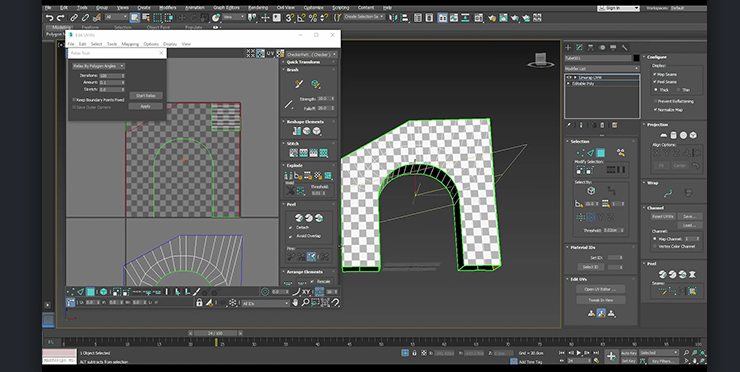Expand the Editable Poly modifier entry
This screenshot has width=740, height=372.
569,84
